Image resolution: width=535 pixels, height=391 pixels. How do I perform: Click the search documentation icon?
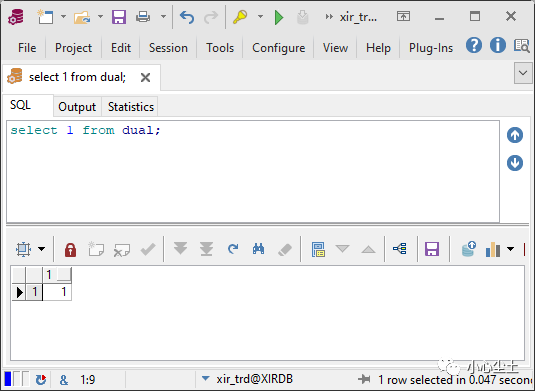coord(522,45)
